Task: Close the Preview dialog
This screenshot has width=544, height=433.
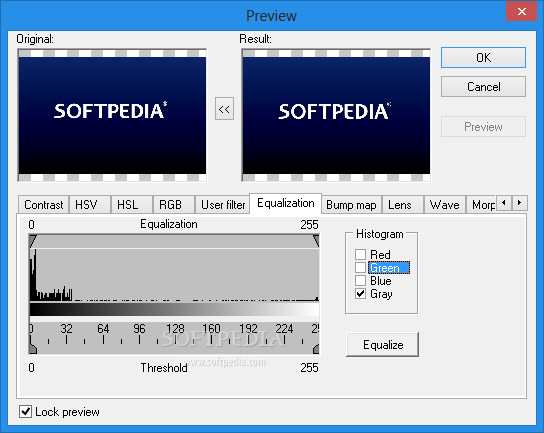Action: [521, 12]
